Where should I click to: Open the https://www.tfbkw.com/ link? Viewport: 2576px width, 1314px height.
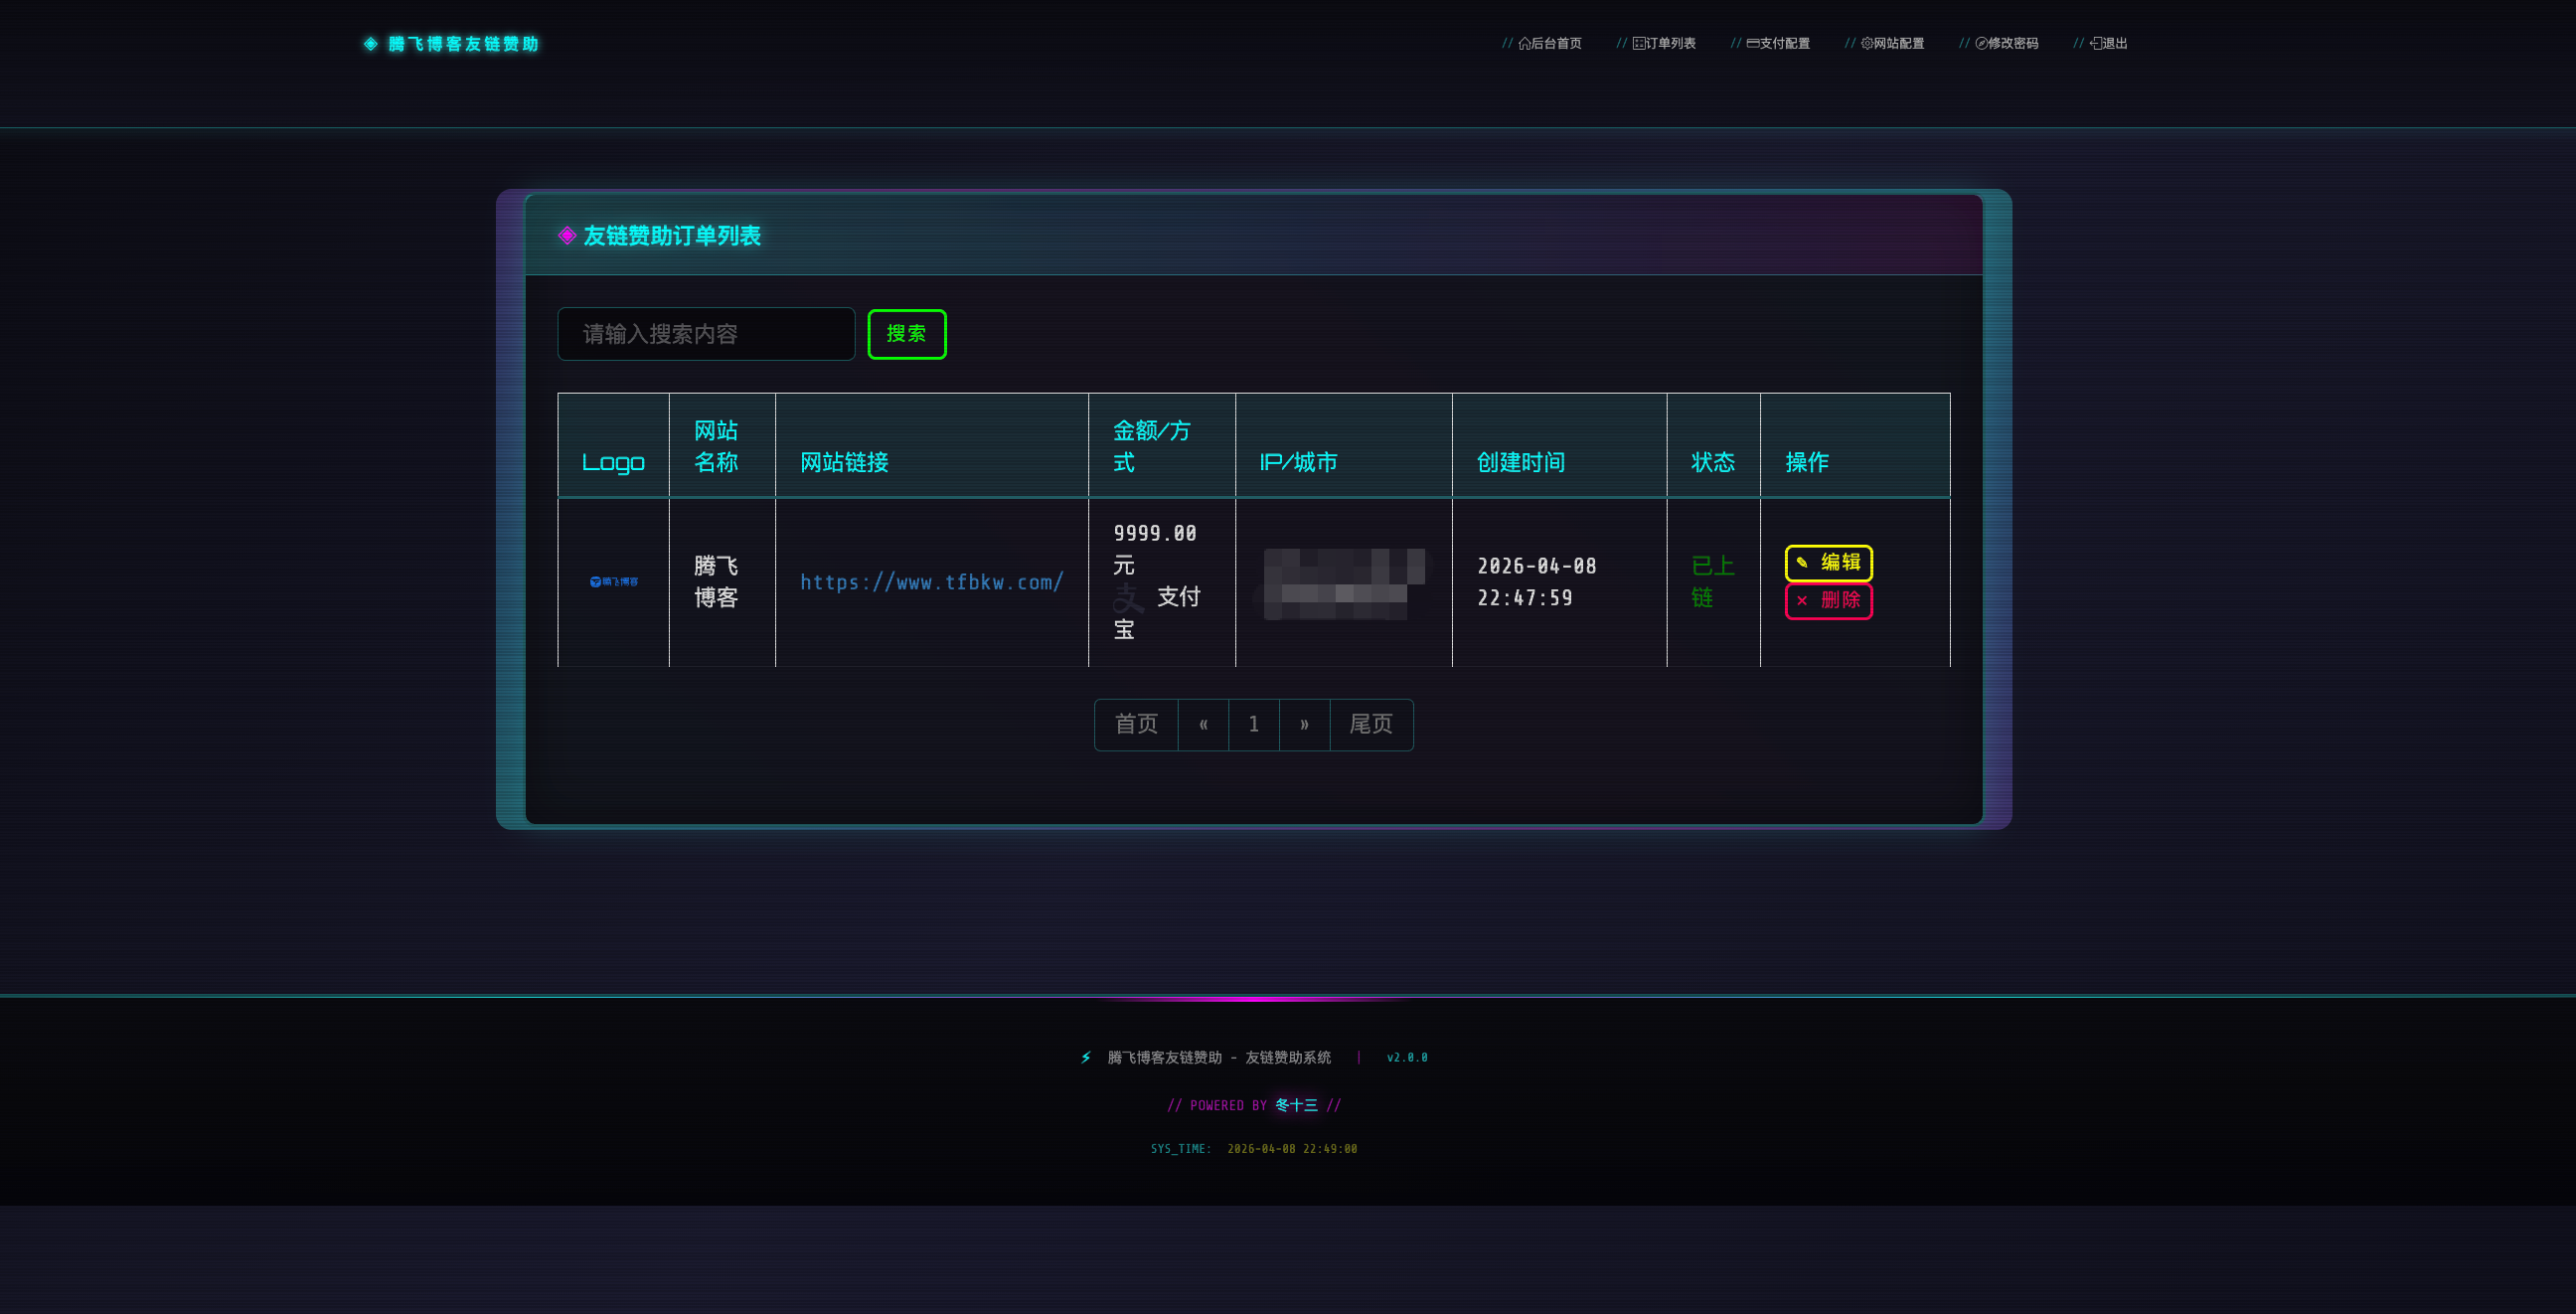[931, 582]
